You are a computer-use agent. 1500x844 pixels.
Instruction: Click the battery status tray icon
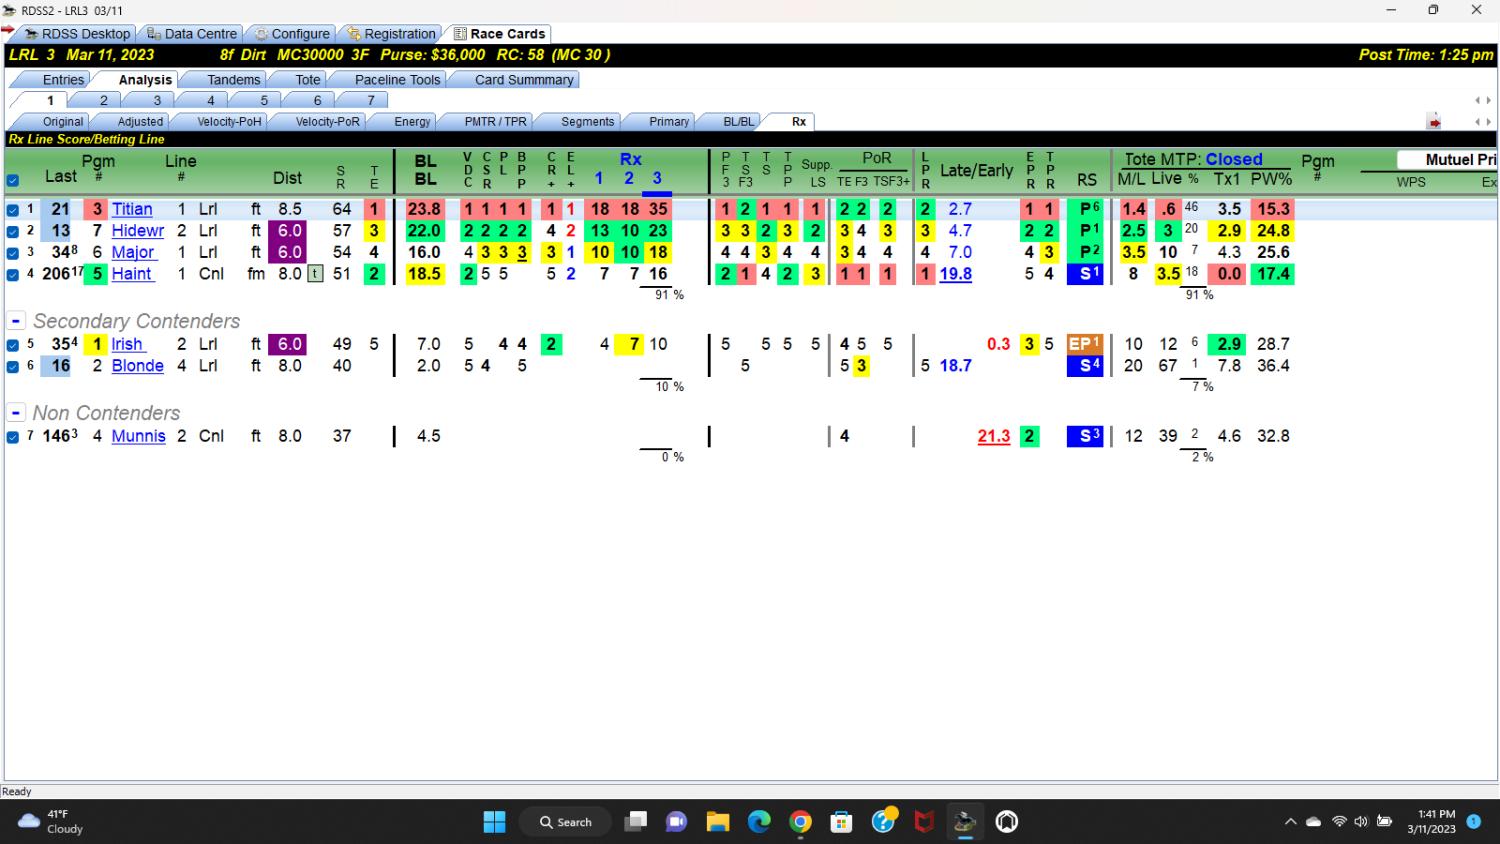(1385, 822)
